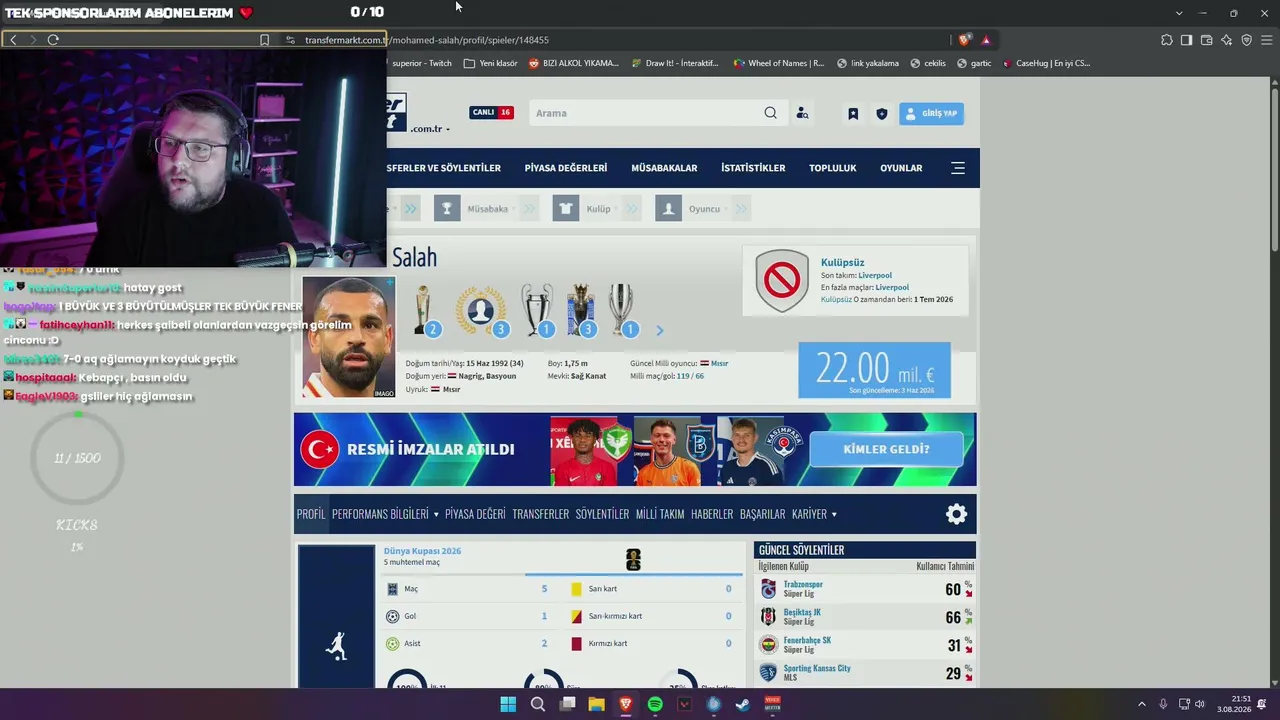Click the Champions League trophy icon
This screenshot has height=720, width=1280.
[x=537, y=310]
